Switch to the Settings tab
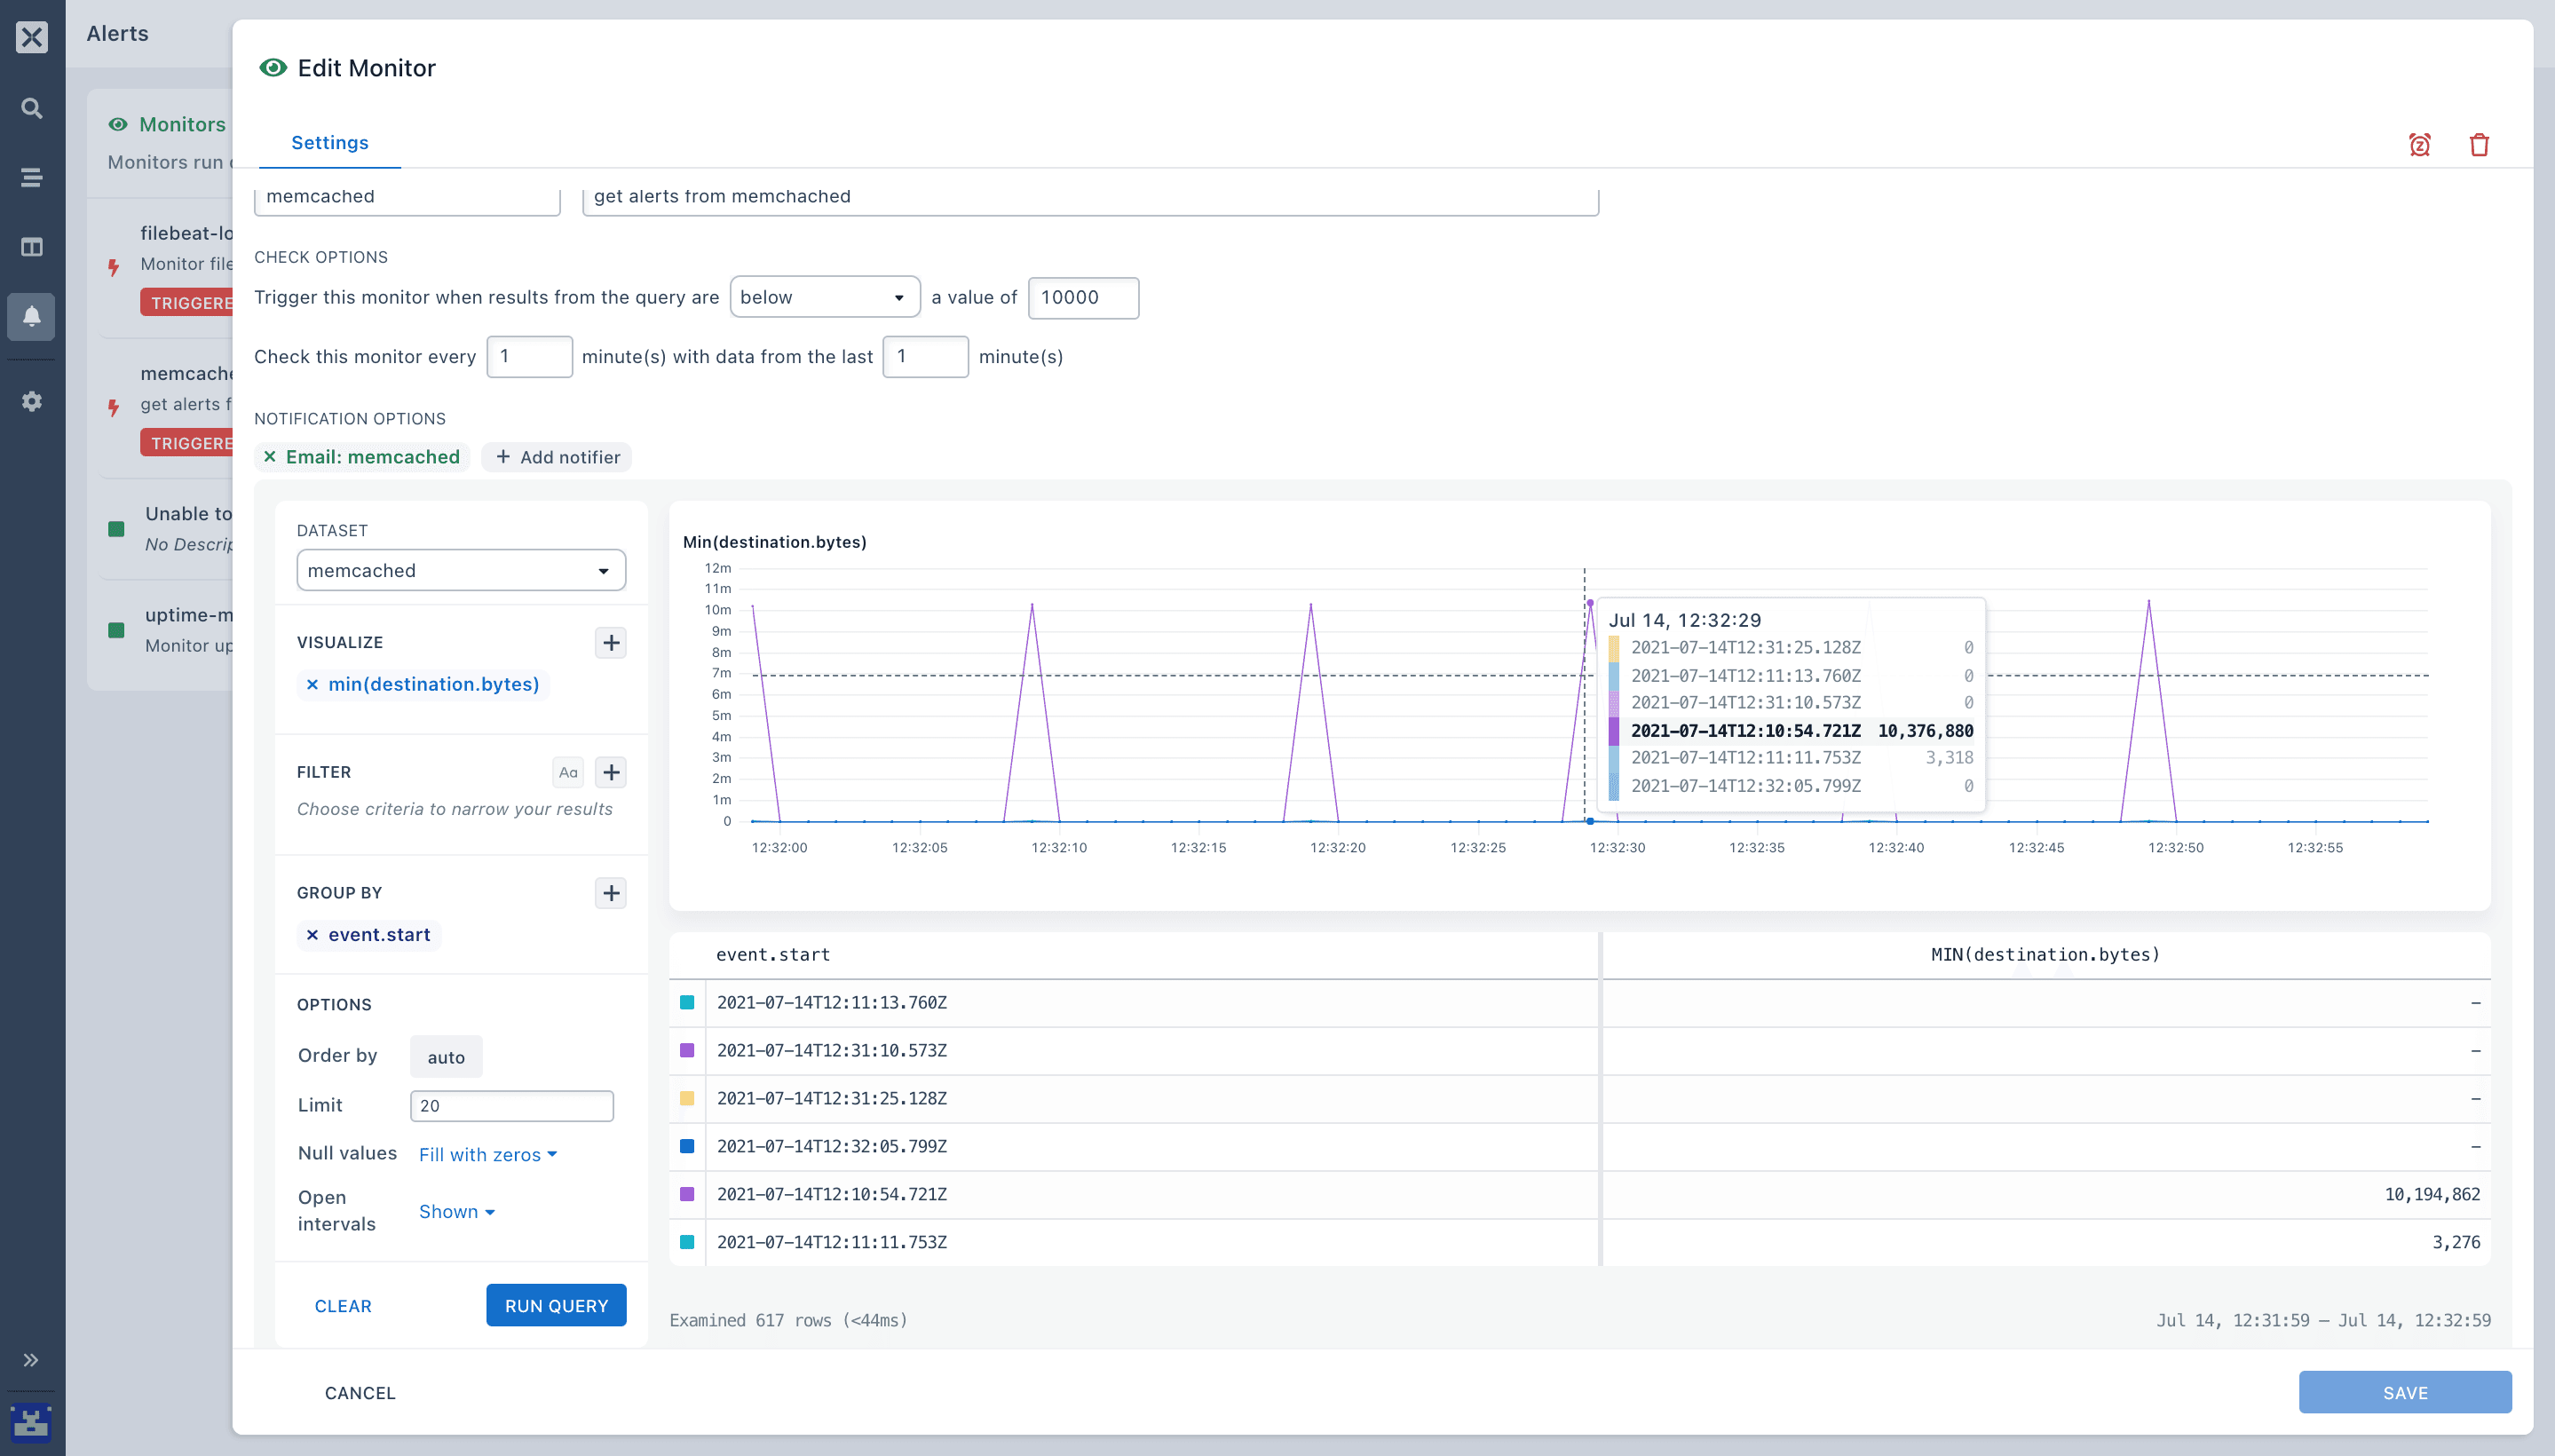 point(329,142)
